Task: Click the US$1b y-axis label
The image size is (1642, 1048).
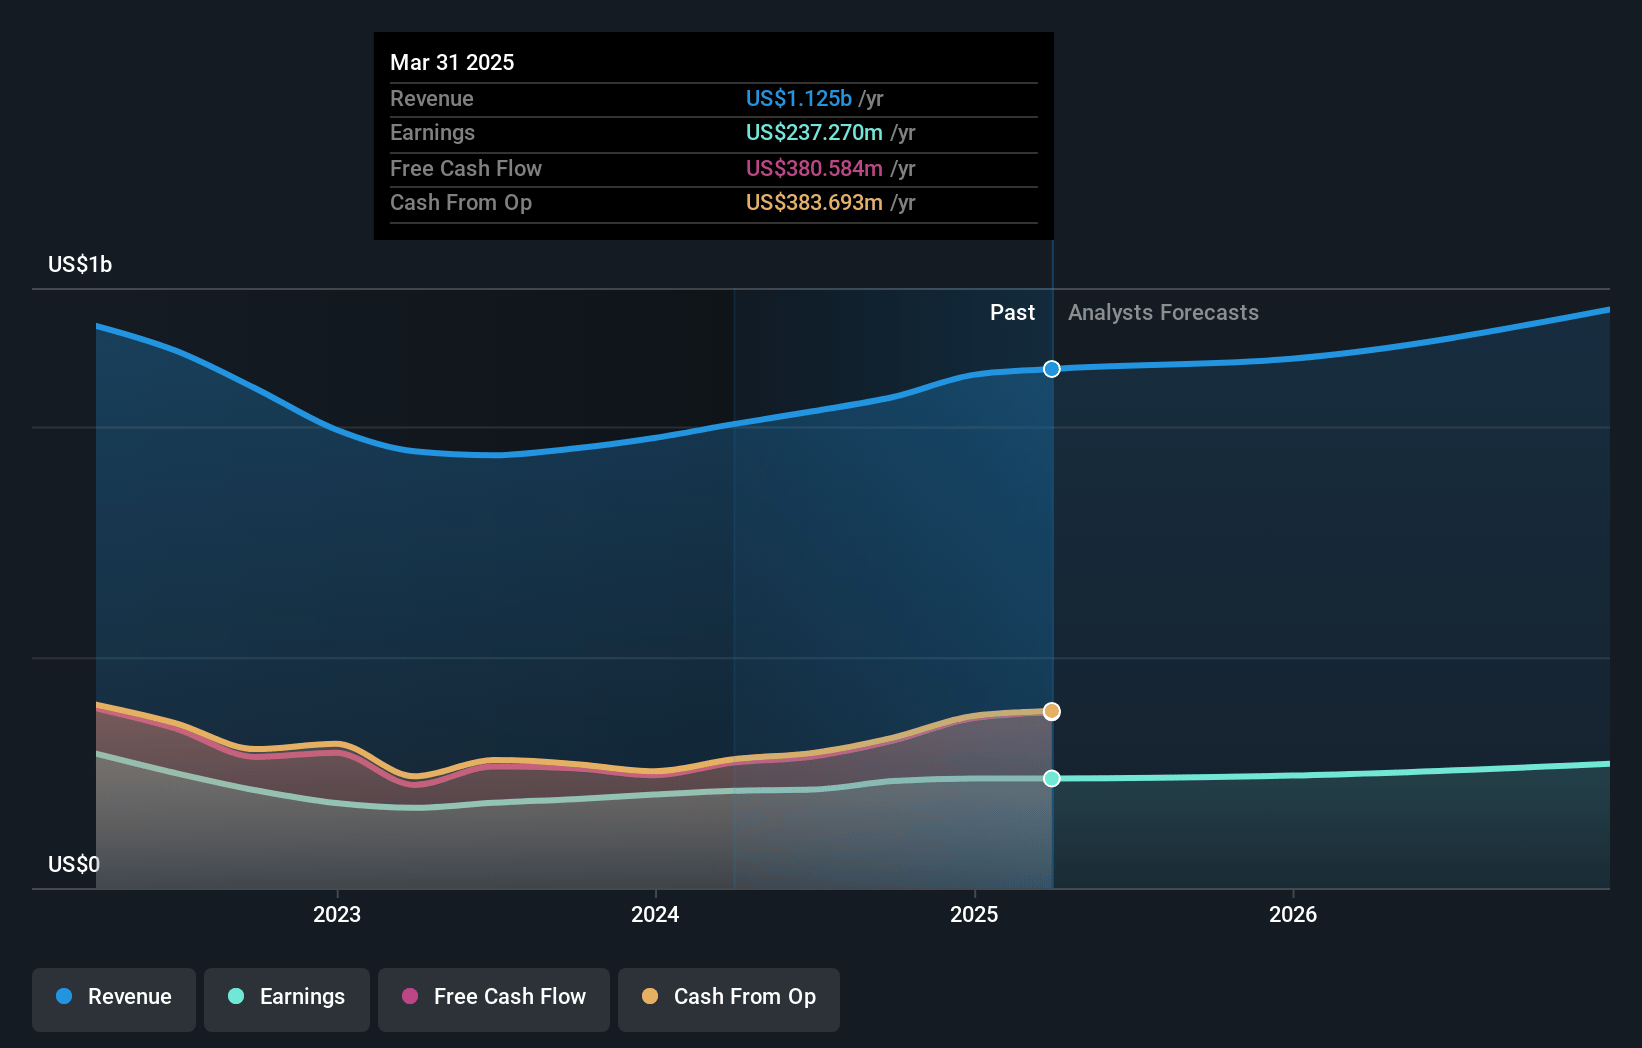Action: point(80,264)
